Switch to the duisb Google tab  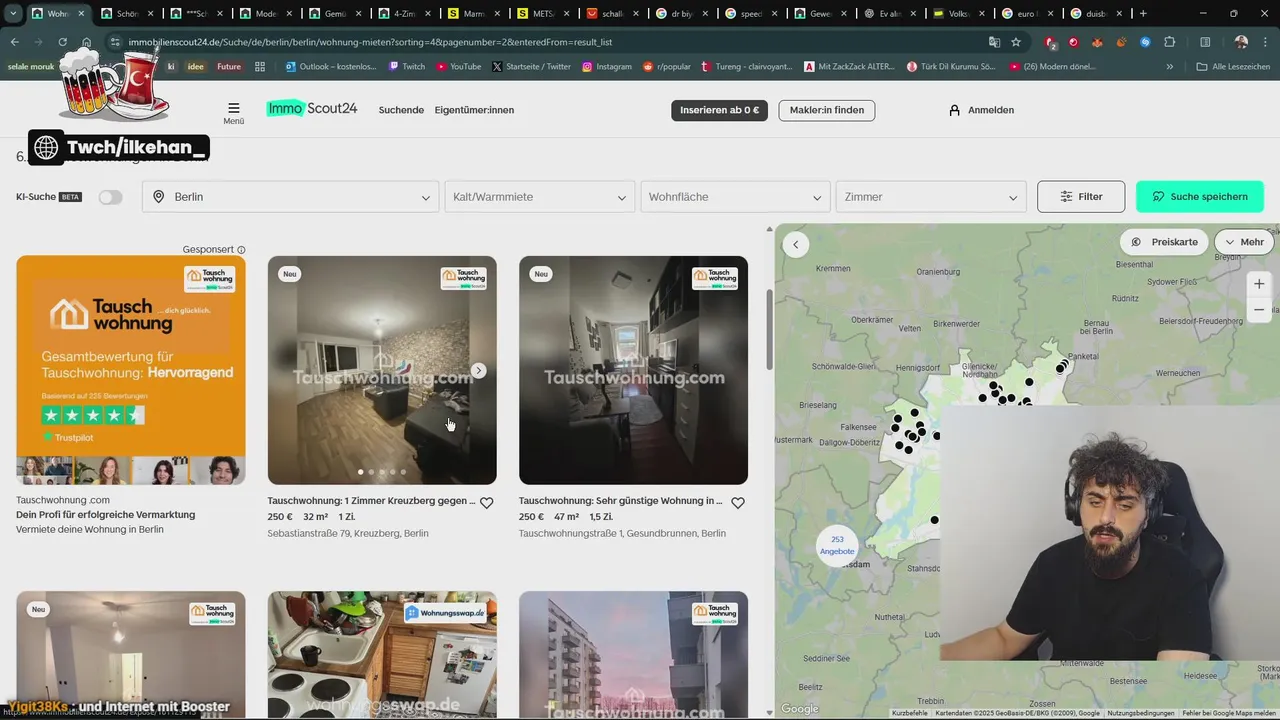pos(1094,14)
